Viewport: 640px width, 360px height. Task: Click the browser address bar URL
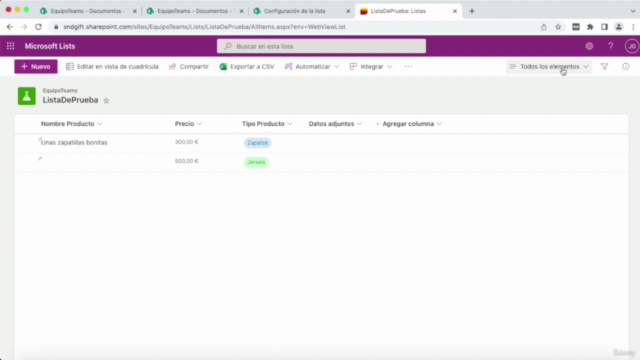click(x=204, y=27)
